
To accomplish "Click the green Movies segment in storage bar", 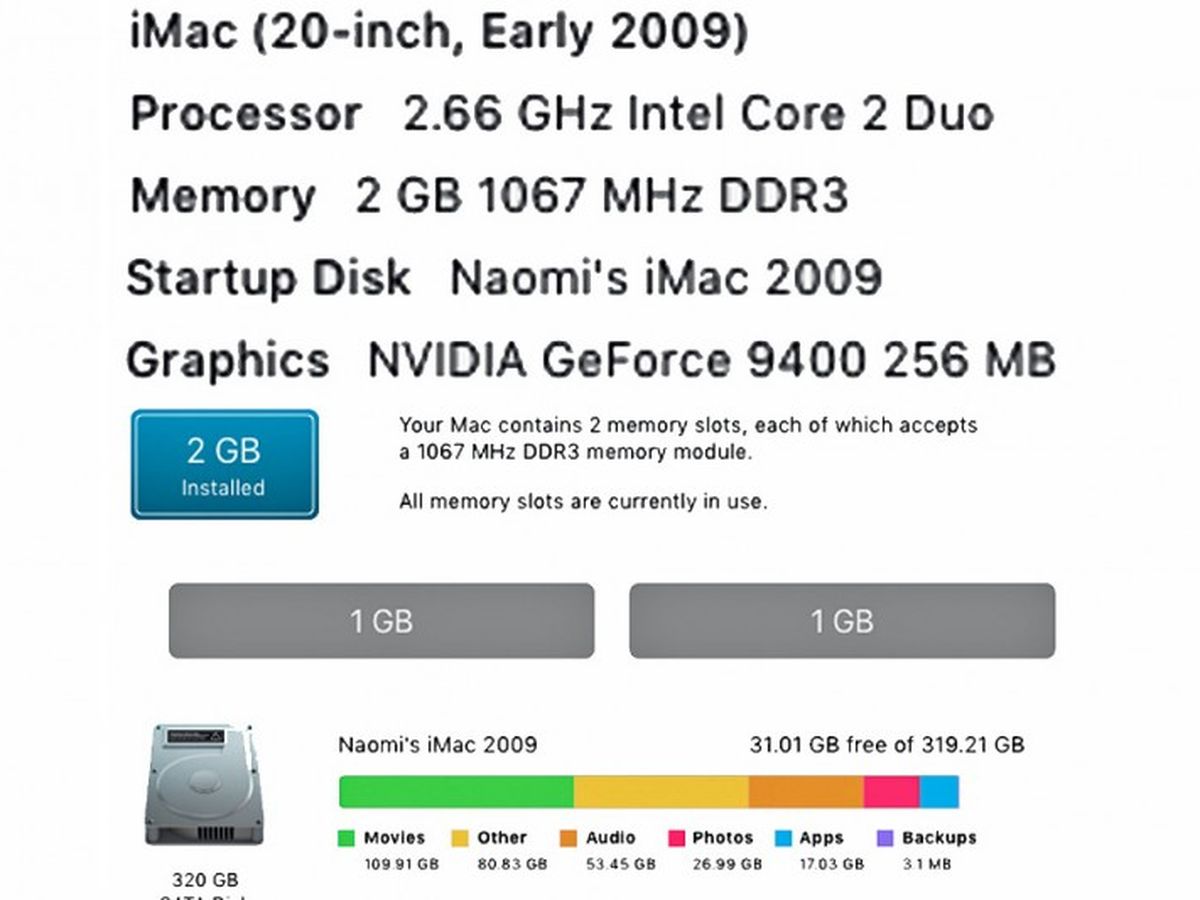I will tap(456, 791).
